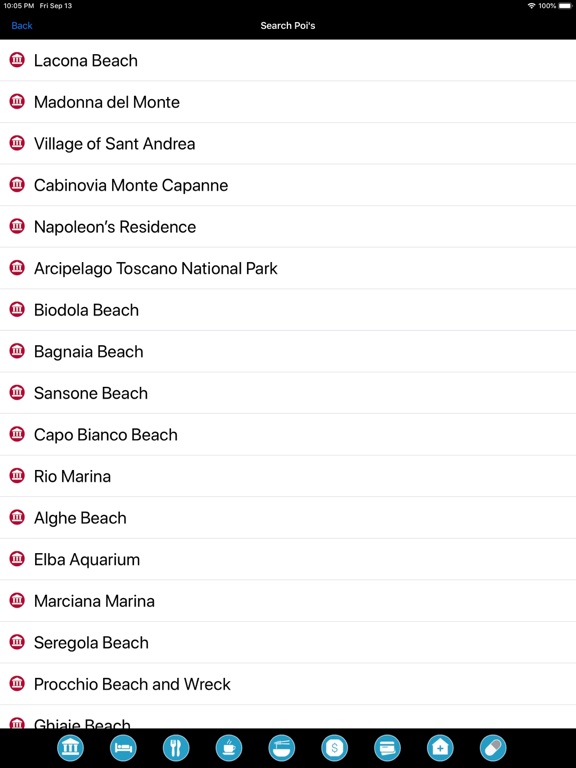Tap the red icon beside Rio Marina

coord(17,476)
